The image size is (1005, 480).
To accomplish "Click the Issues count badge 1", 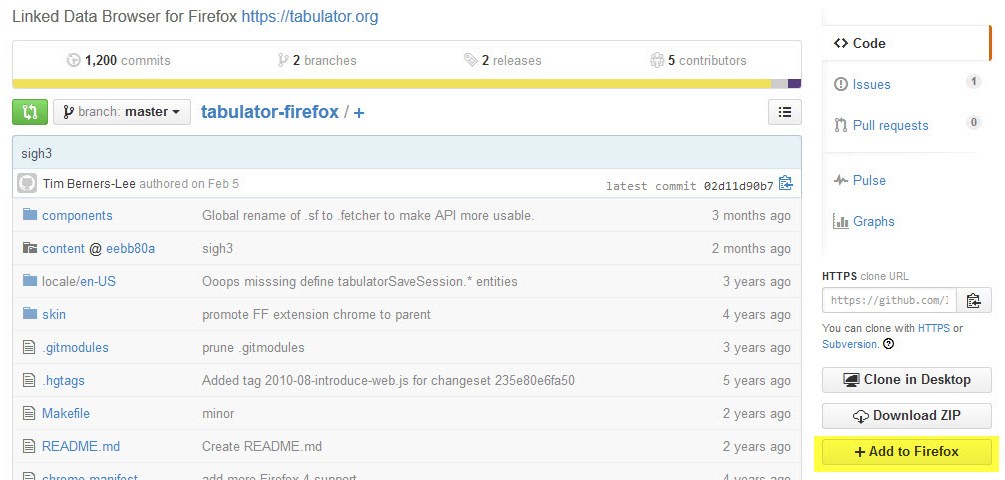I will click(x=974, y=81).
